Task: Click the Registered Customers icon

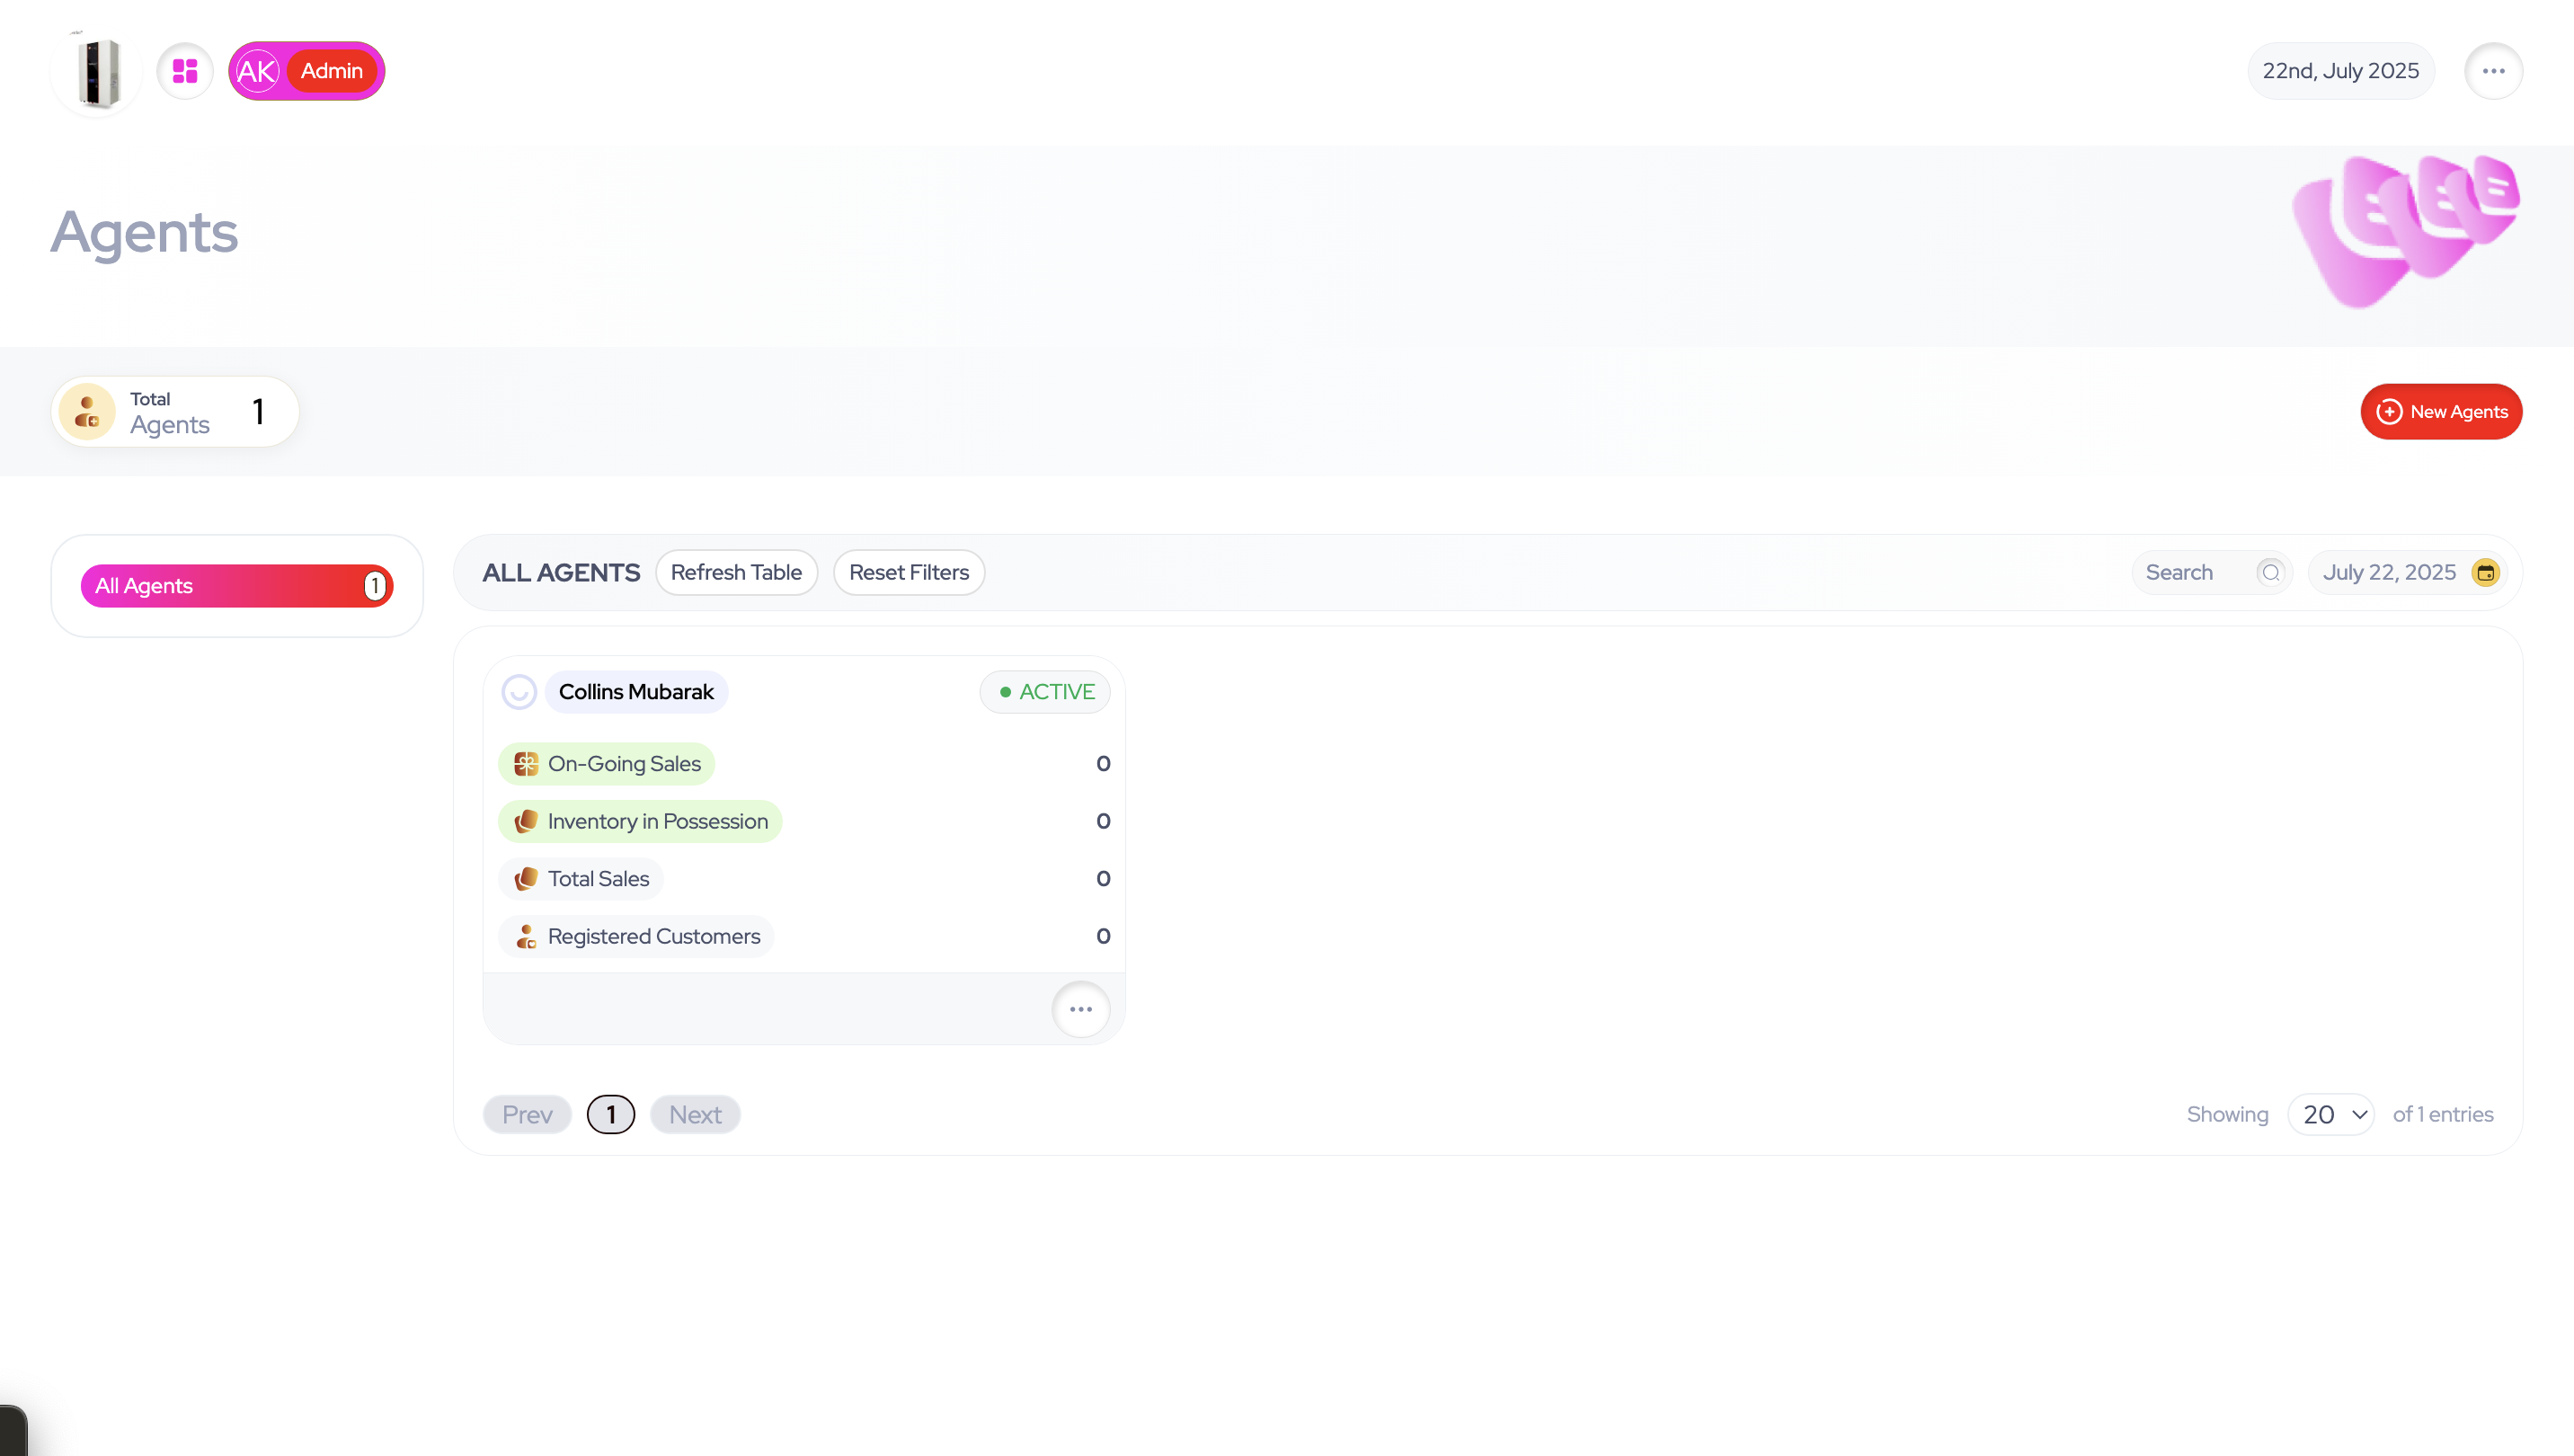Action: [x=526, y=937]
